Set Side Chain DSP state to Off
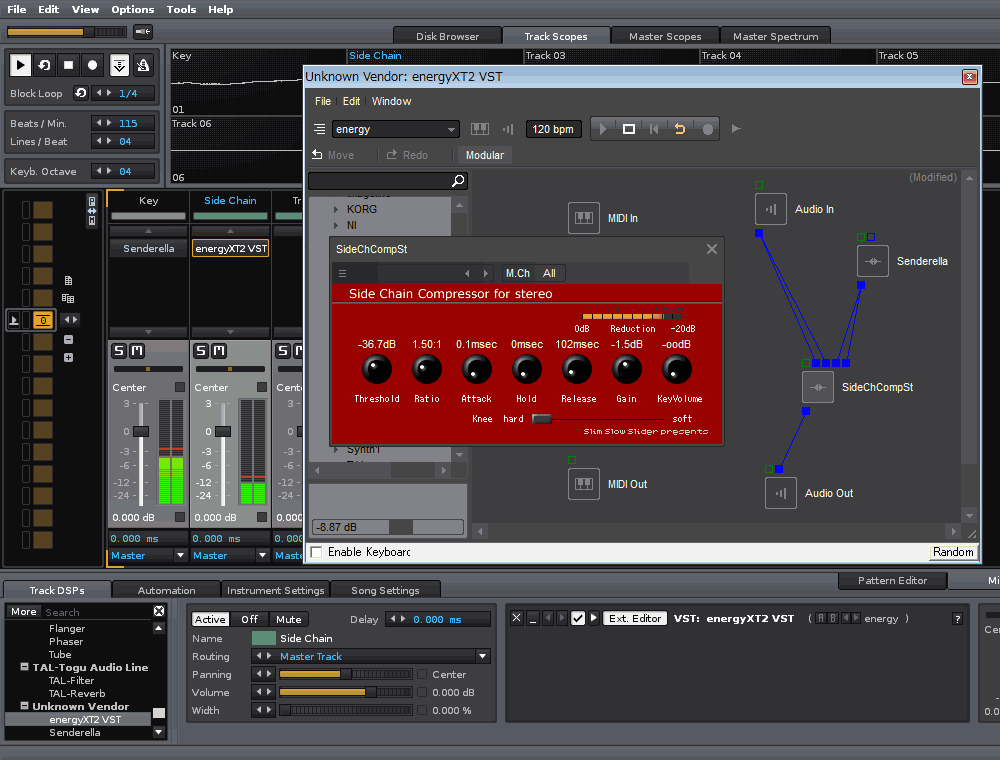The height and width of the screenshot is (760, 1000). click(x=249, y=619)
